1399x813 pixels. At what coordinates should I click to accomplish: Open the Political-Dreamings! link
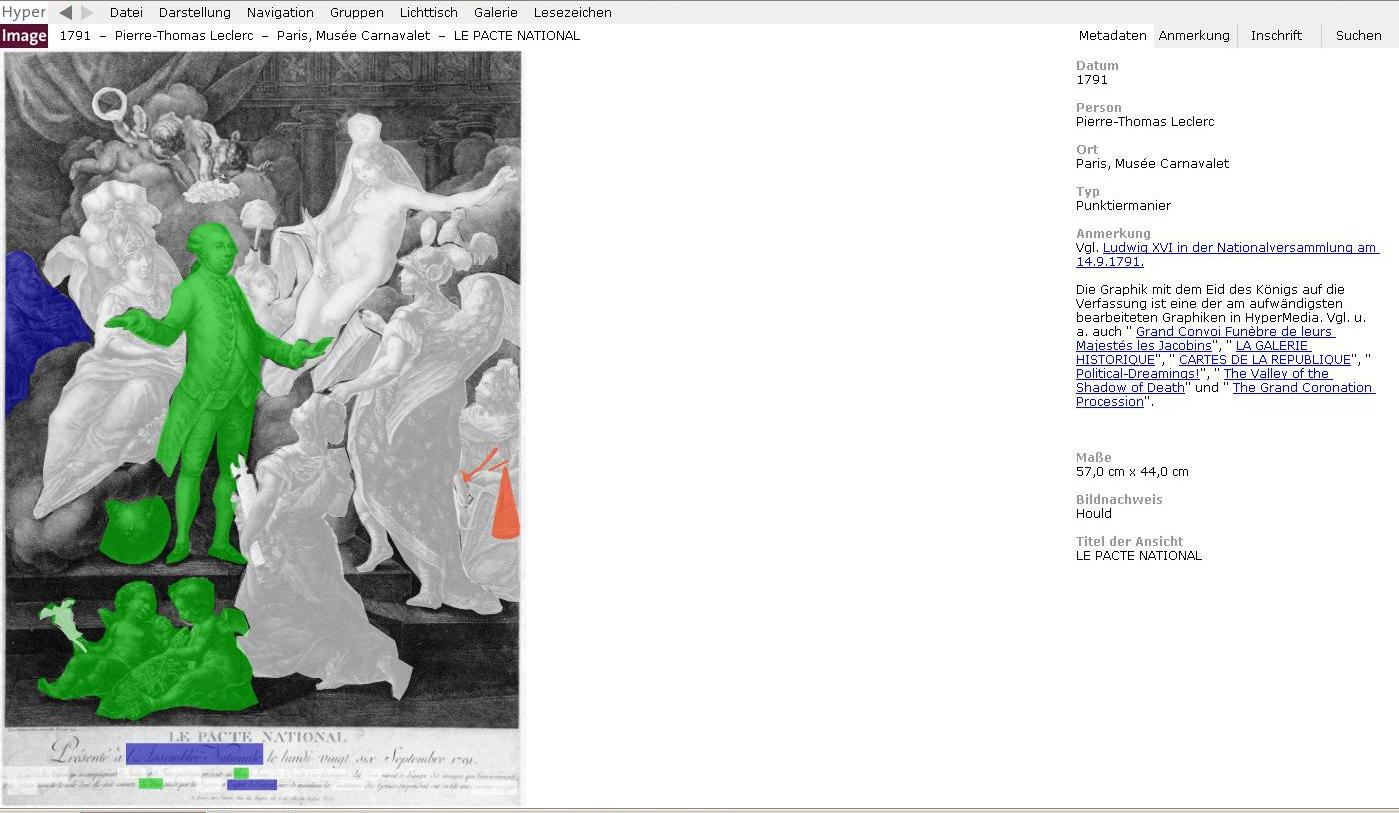coord(1137,373)
